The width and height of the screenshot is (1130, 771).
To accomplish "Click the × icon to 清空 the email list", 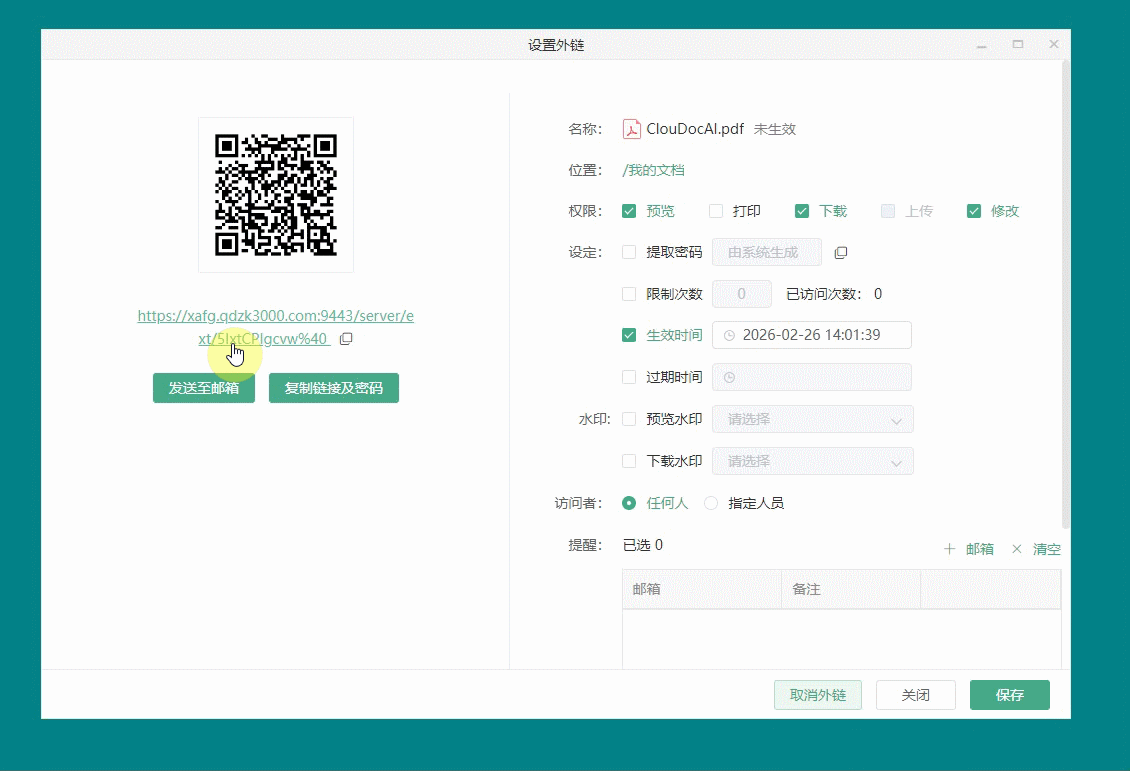I will coord(1016,548).
